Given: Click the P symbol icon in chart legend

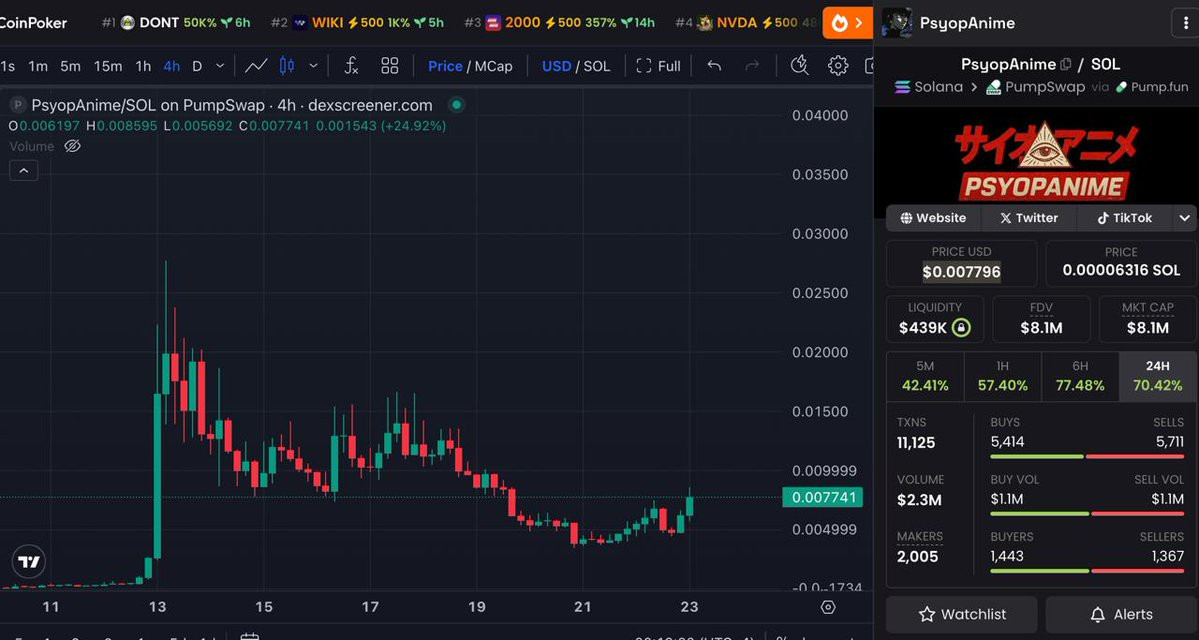Looking at the screenshot, I should click(17, 105).
